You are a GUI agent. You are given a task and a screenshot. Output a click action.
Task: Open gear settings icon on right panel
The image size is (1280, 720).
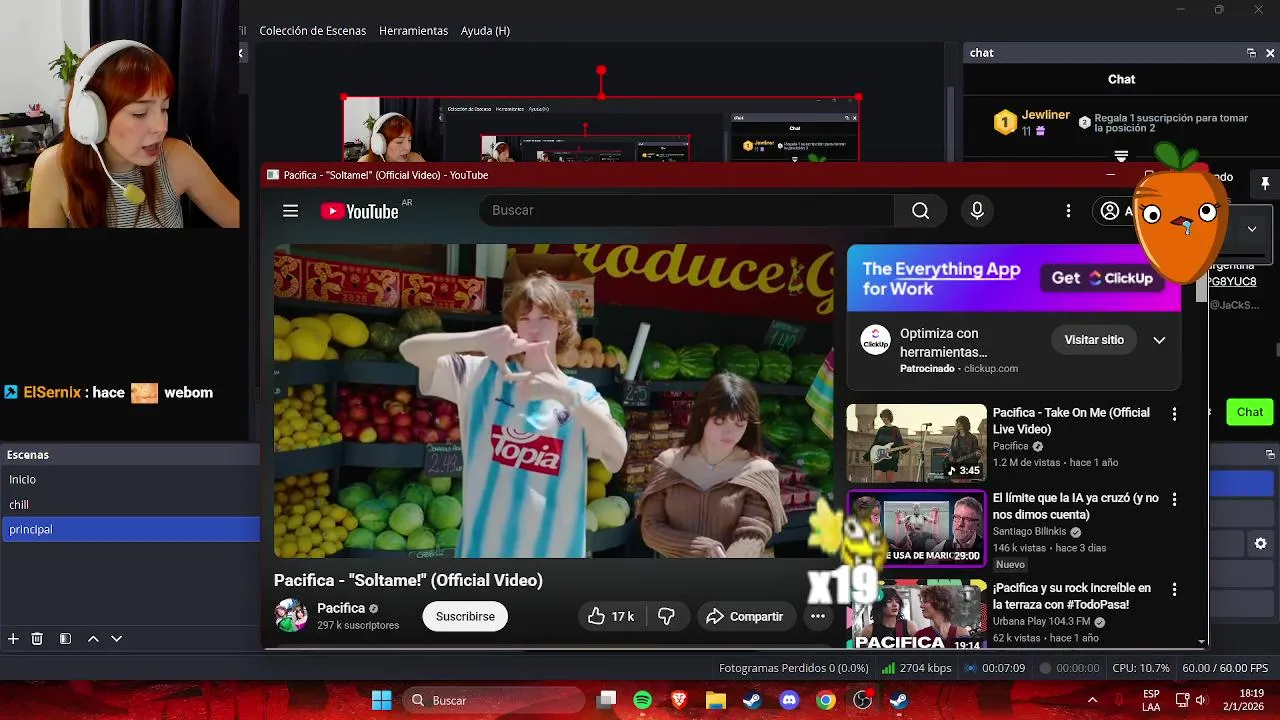(1260, 544)
